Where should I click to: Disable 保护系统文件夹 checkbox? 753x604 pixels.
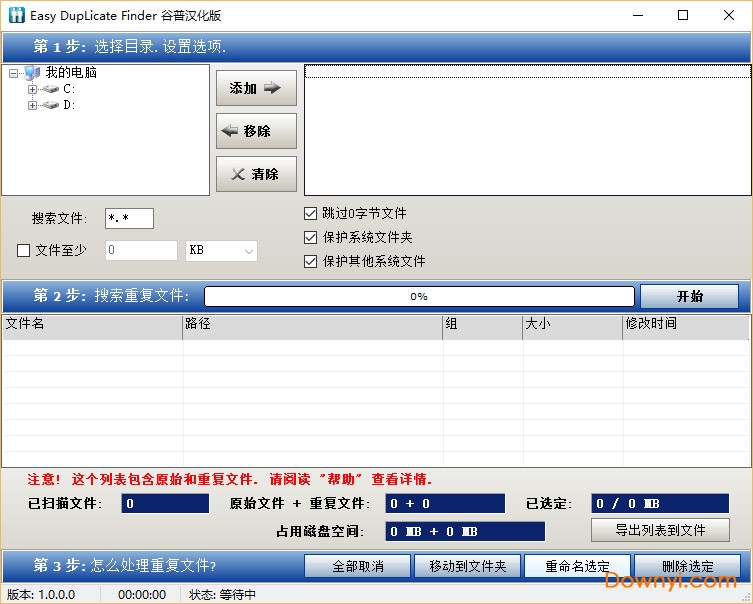[311, 237]
